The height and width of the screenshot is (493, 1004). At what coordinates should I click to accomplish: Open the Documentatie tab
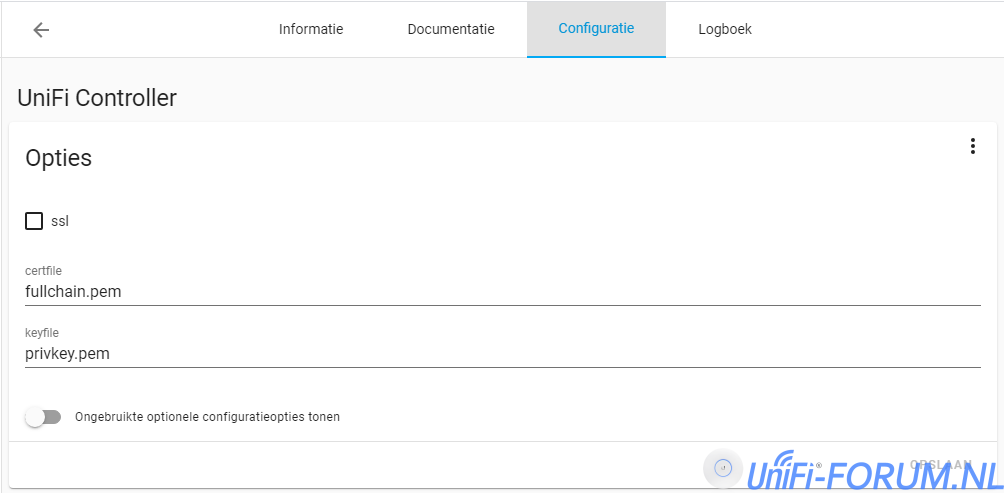451,30
